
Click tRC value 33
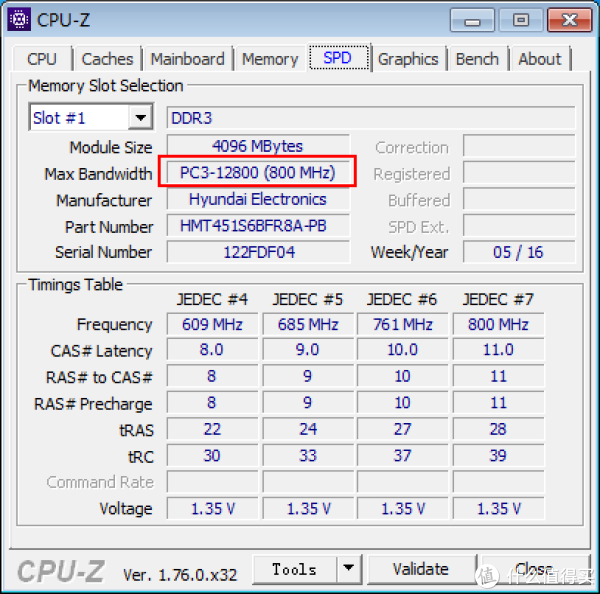pos(308,455)
